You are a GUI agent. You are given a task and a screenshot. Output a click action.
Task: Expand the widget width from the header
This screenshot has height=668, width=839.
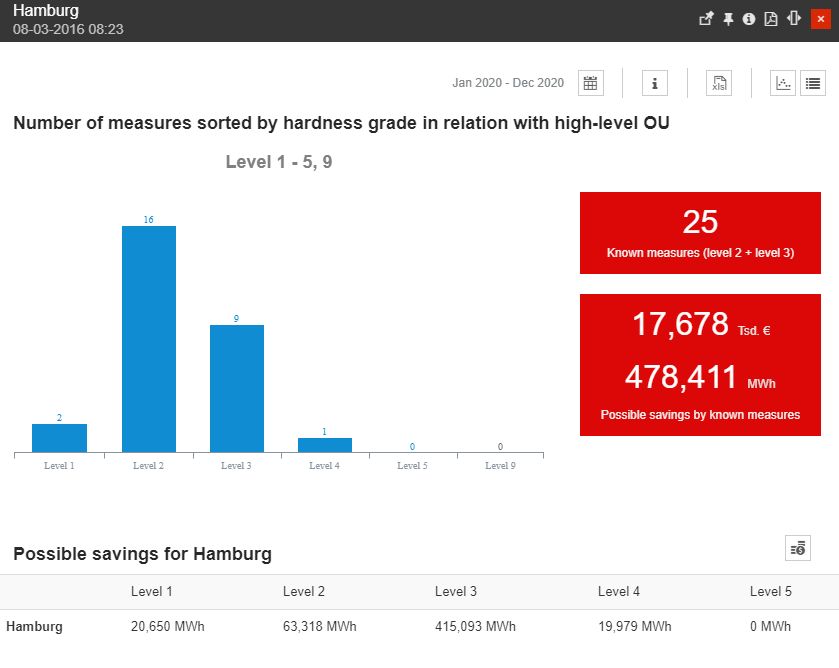794,19
